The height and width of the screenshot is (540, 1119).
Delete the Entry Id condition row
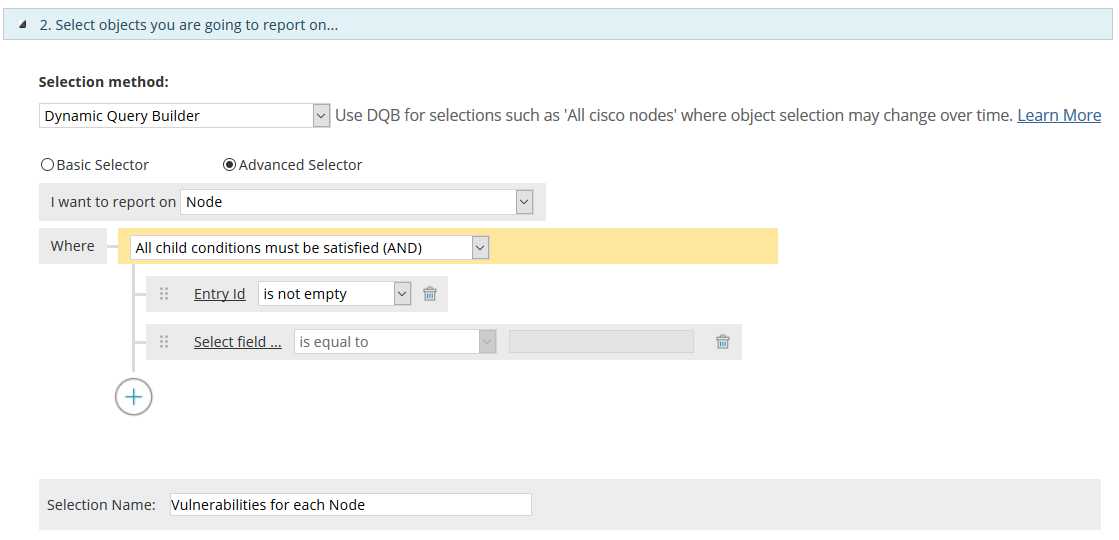430,294
